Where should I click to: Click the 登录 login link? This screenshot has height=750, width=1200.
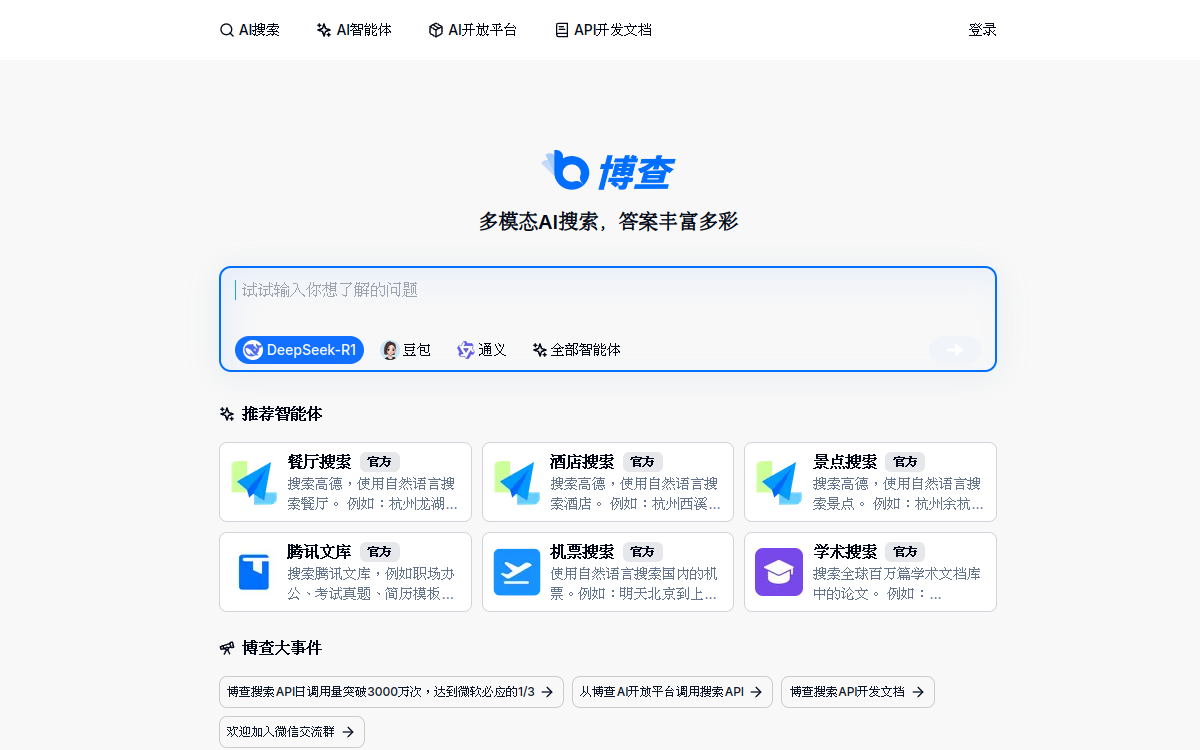pyautogui.click(x=983, y=30)
